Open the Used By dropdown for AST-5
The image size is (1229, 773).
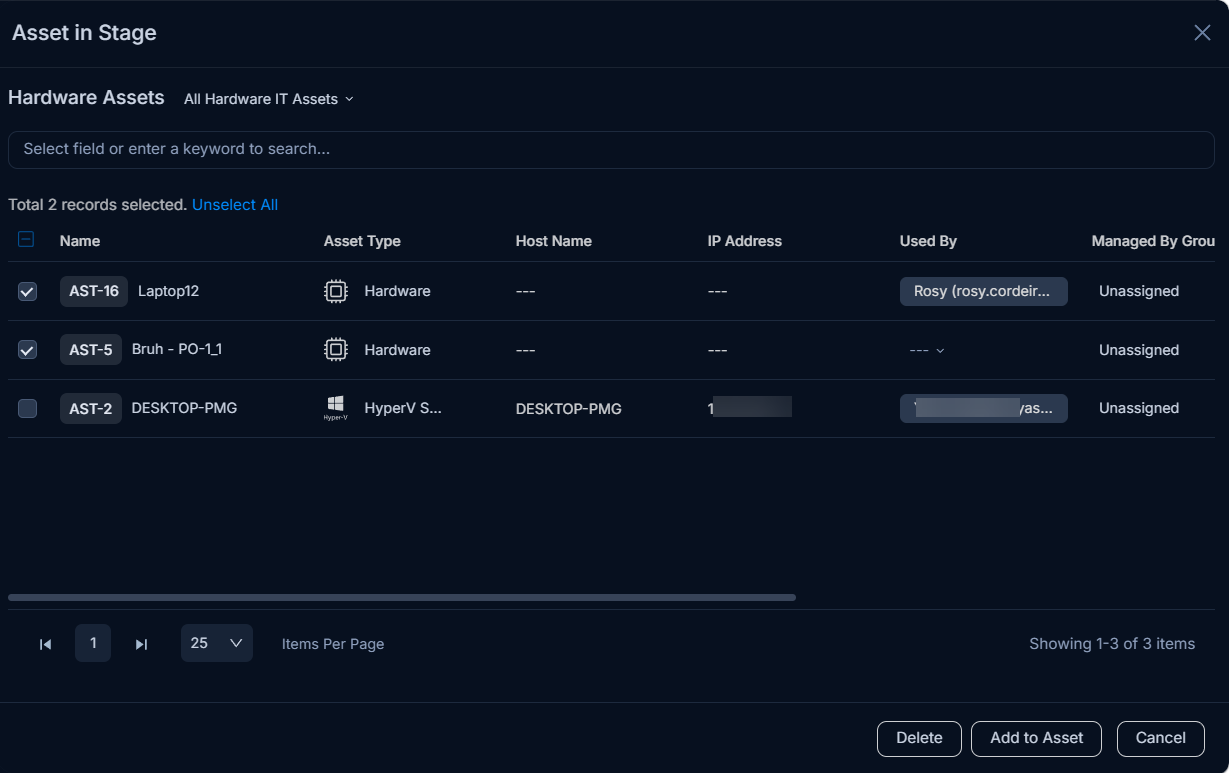(x=926, y=350)
